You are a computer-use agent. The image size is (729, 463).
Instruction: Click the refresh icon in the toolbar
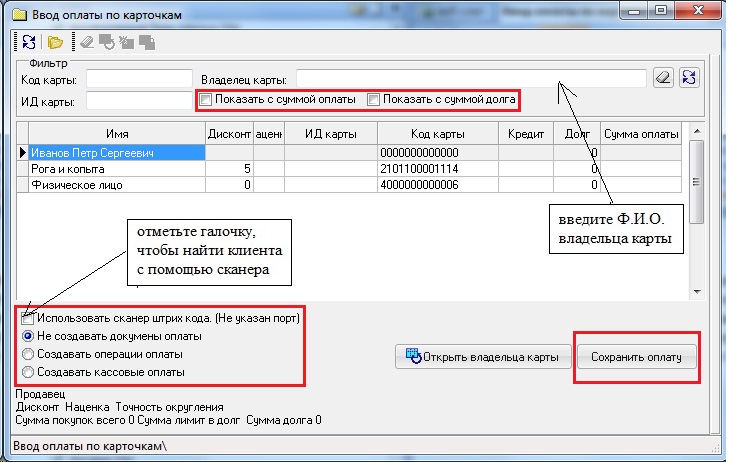(29, 42)
